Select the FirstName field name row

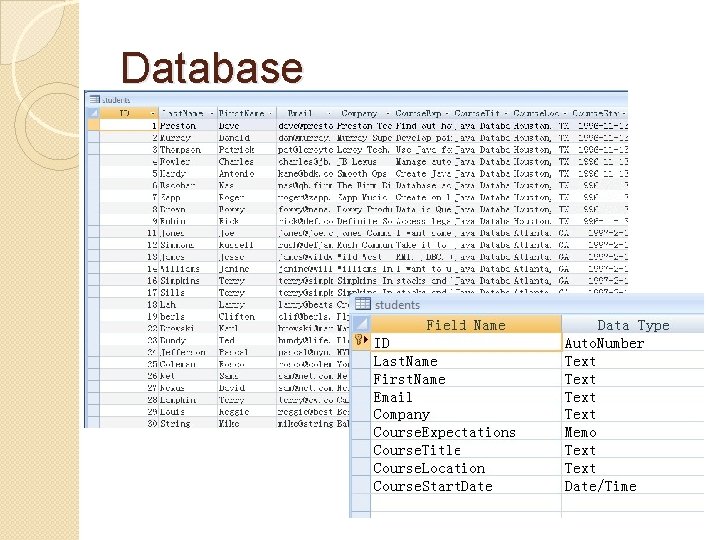(466, 379)
